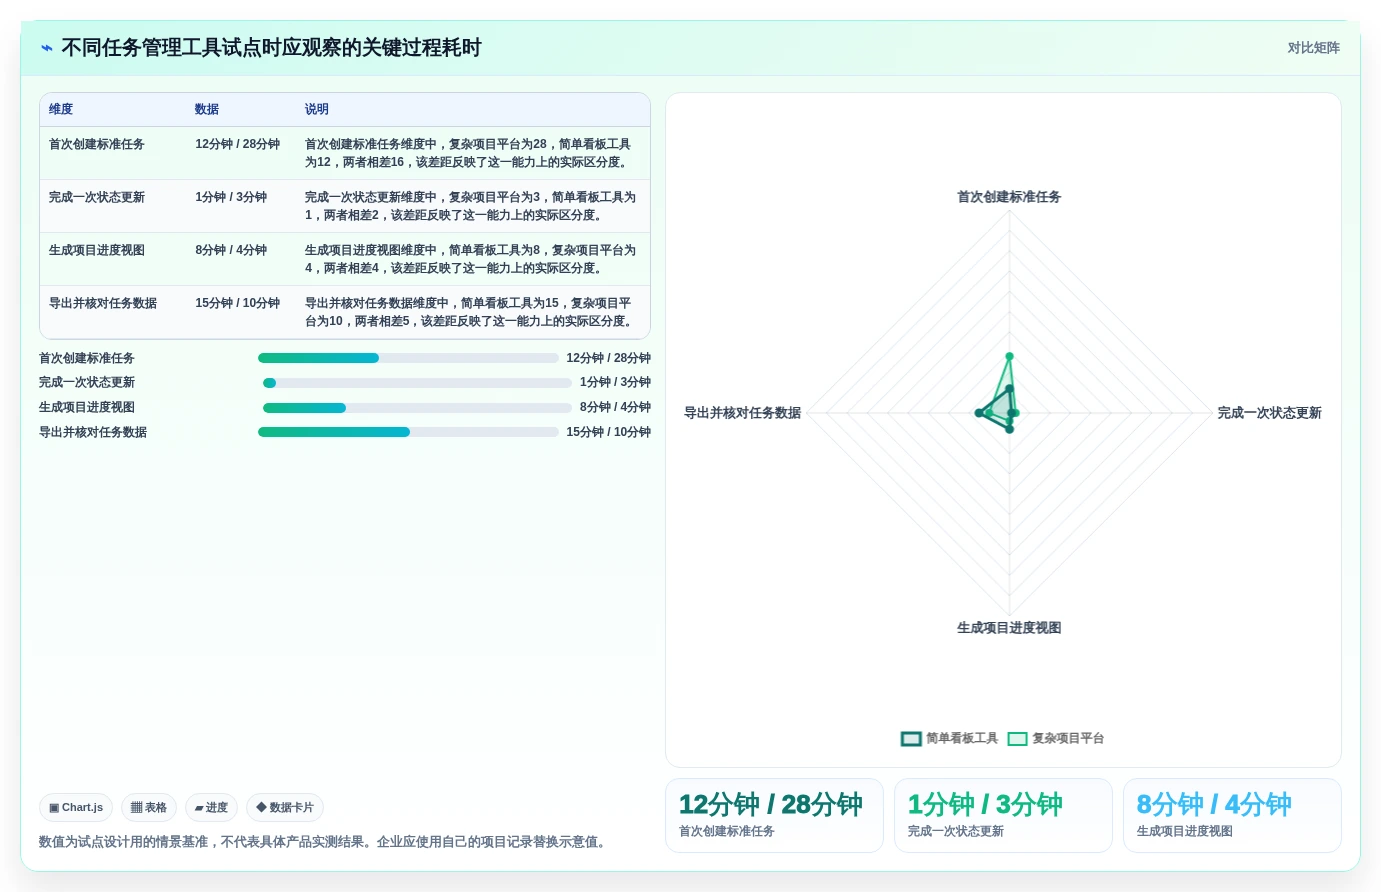Screen dimensions: 1381x892
Task: Select table cell 完成一次状态更新
Action: pyautogui.click(x=97, y=197)
